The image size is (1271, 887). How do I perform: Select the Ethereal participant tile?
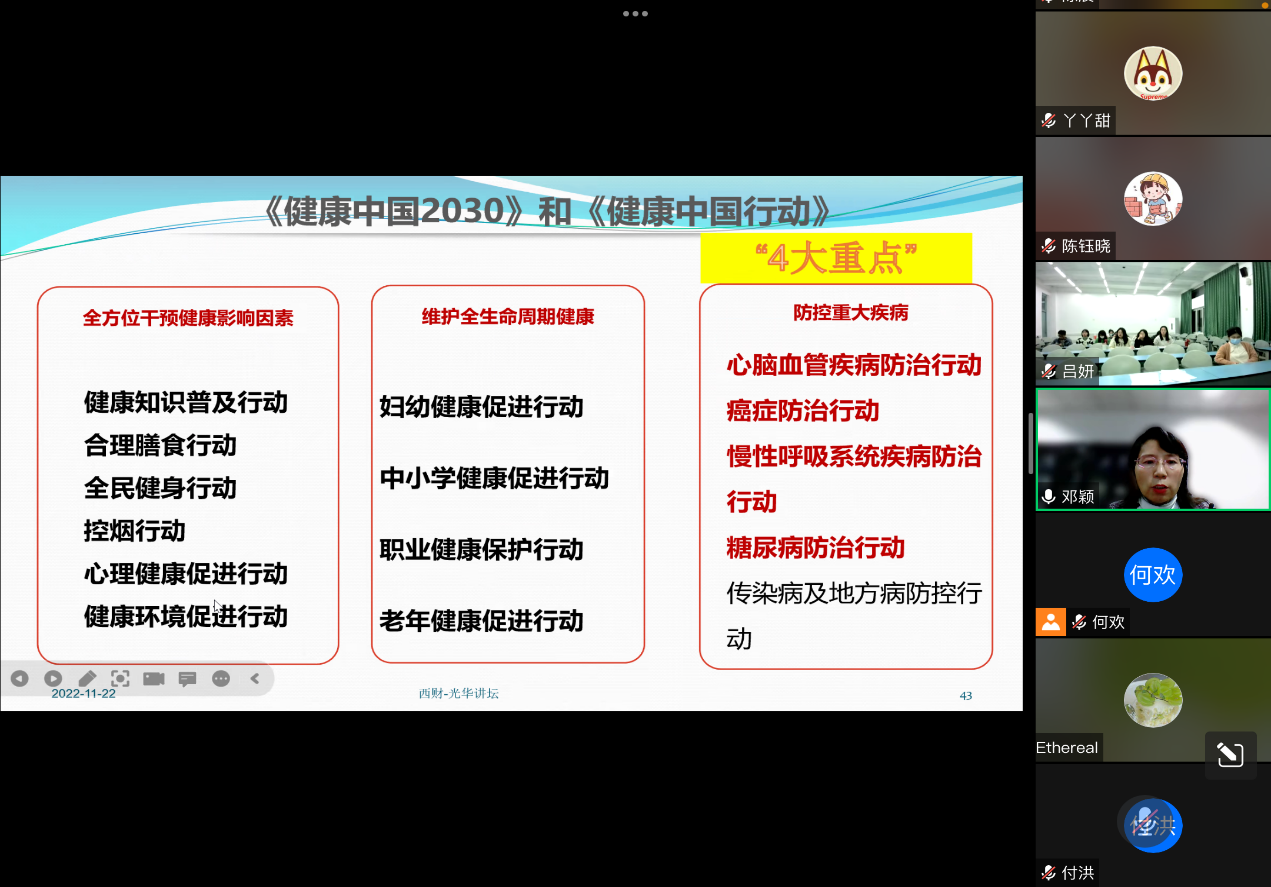tap(1153, 700)
